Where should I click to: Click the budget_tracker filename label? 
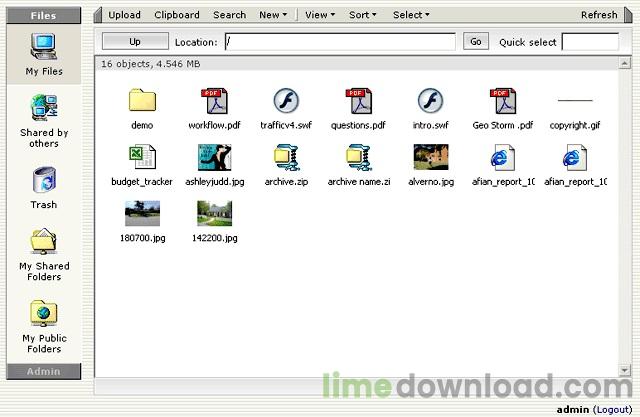click(142, 182)
